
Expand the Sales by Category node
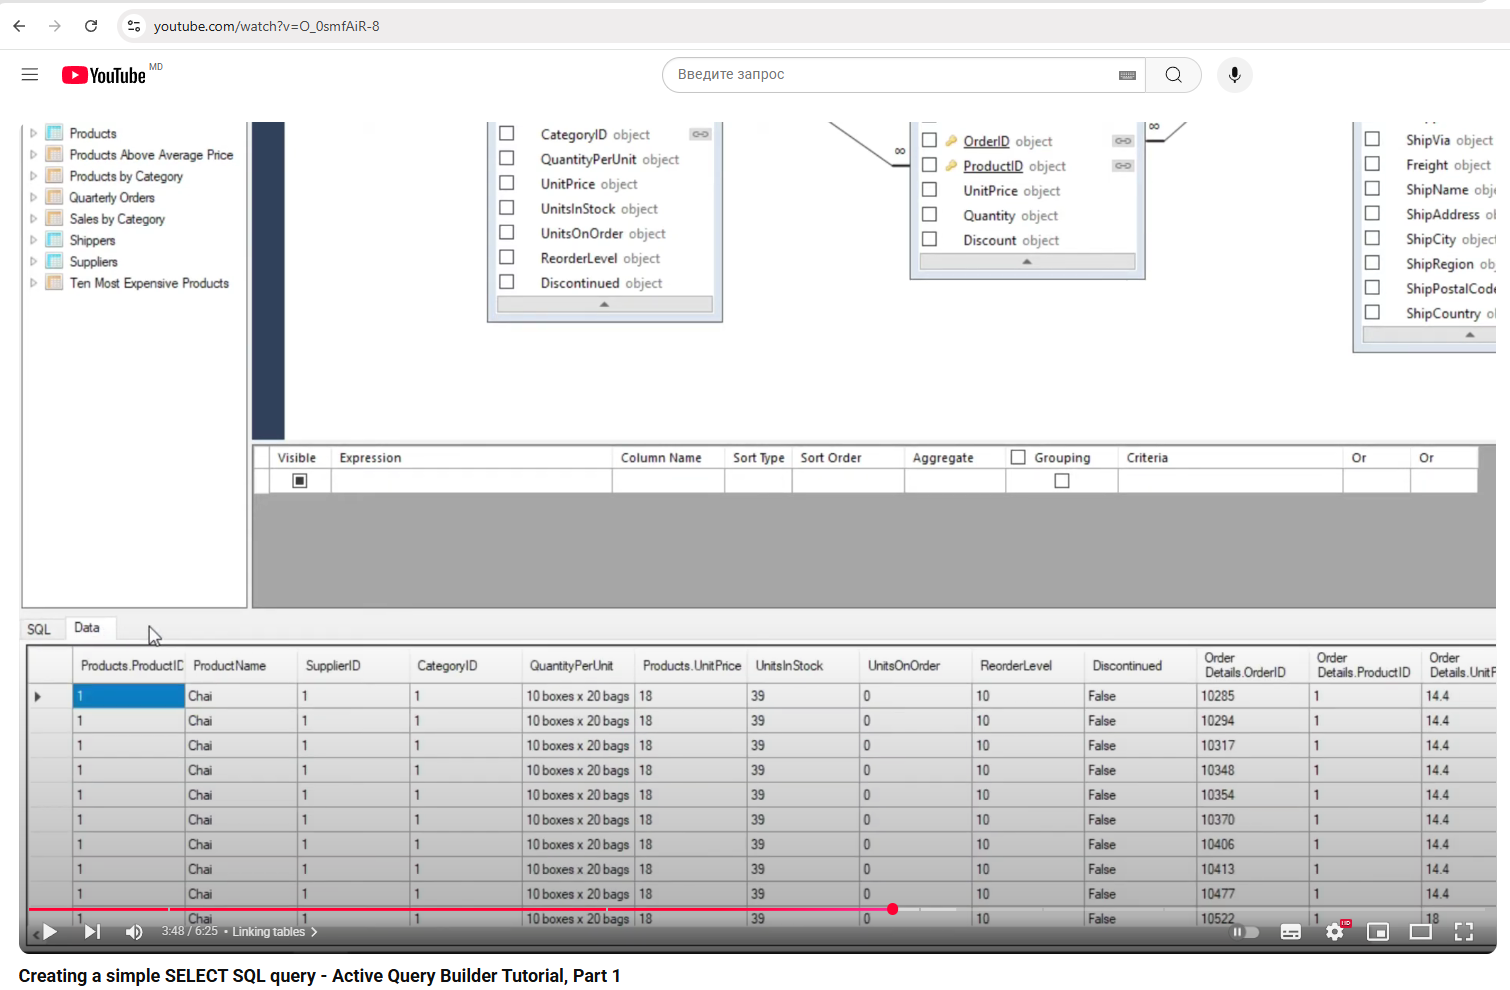tap(33, 219)
